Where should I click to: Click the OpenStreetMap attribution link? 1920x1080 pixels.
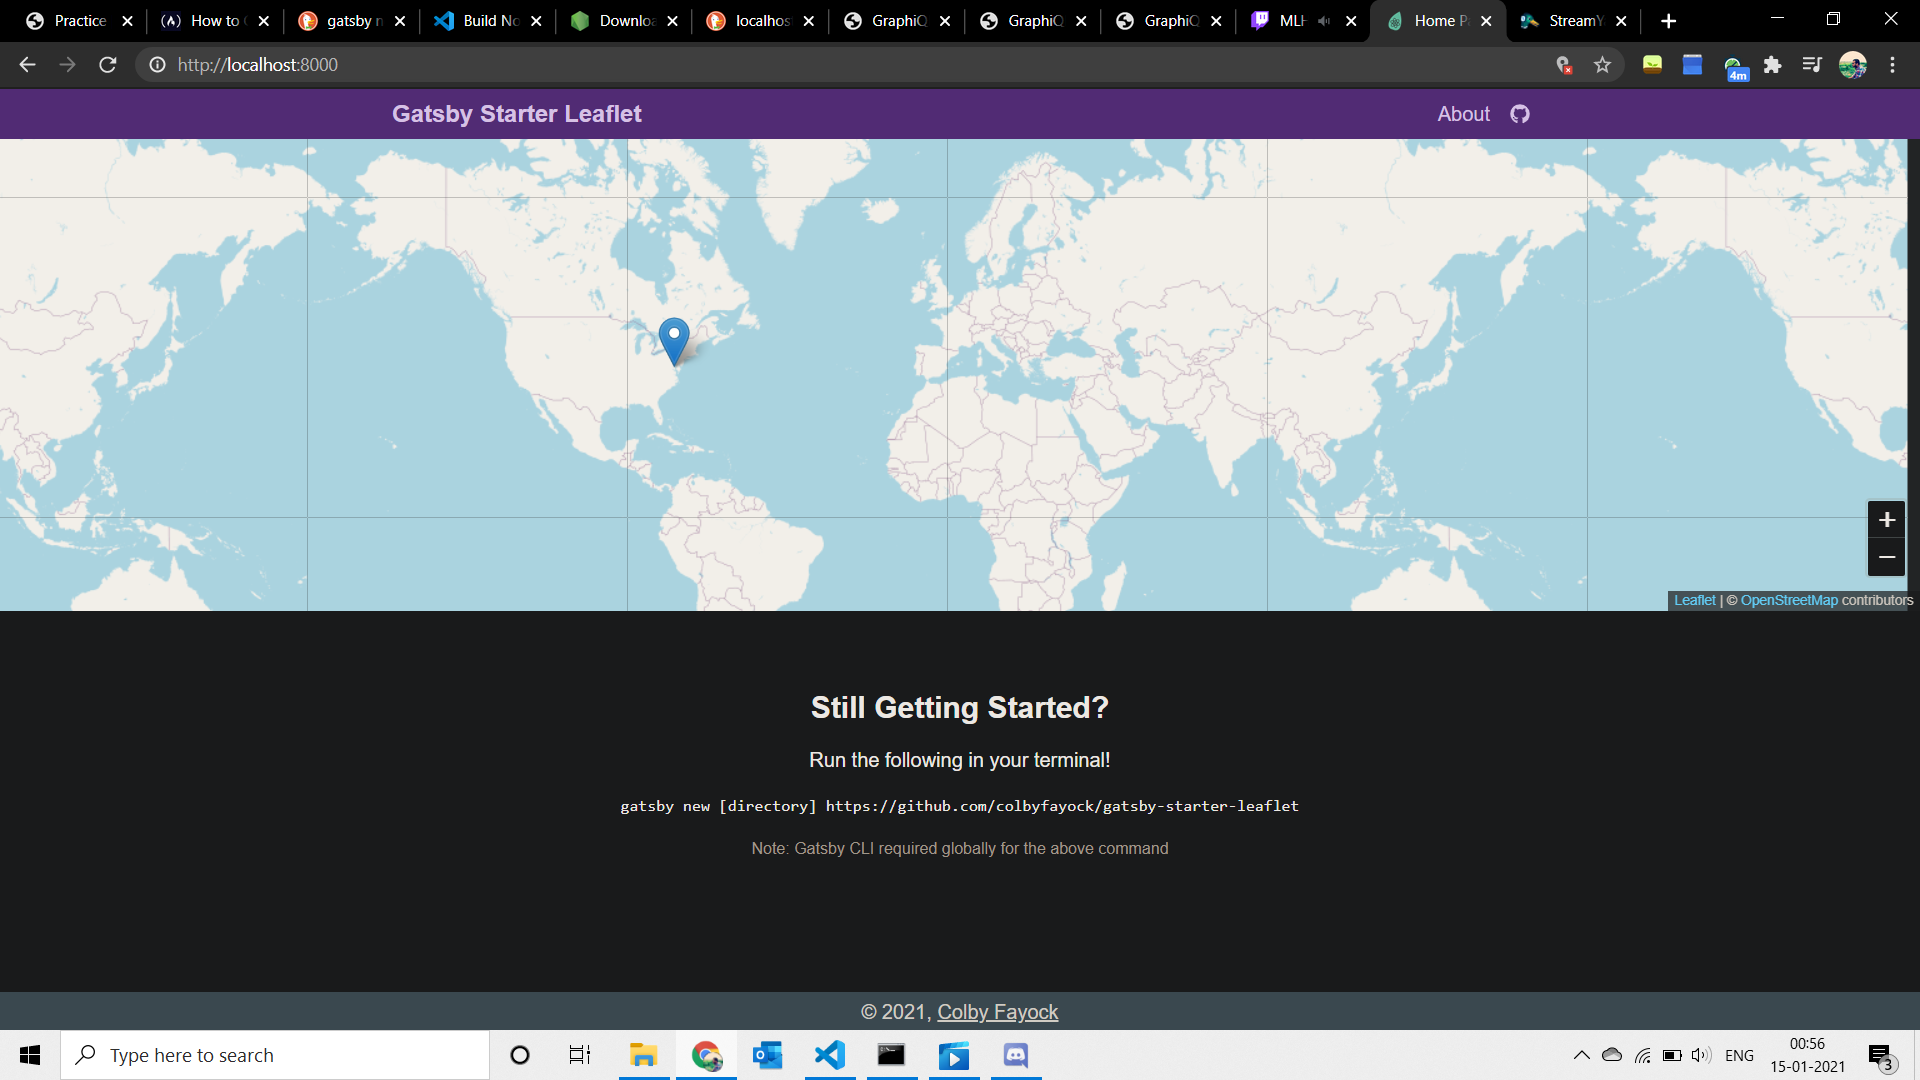(1788, 600)
